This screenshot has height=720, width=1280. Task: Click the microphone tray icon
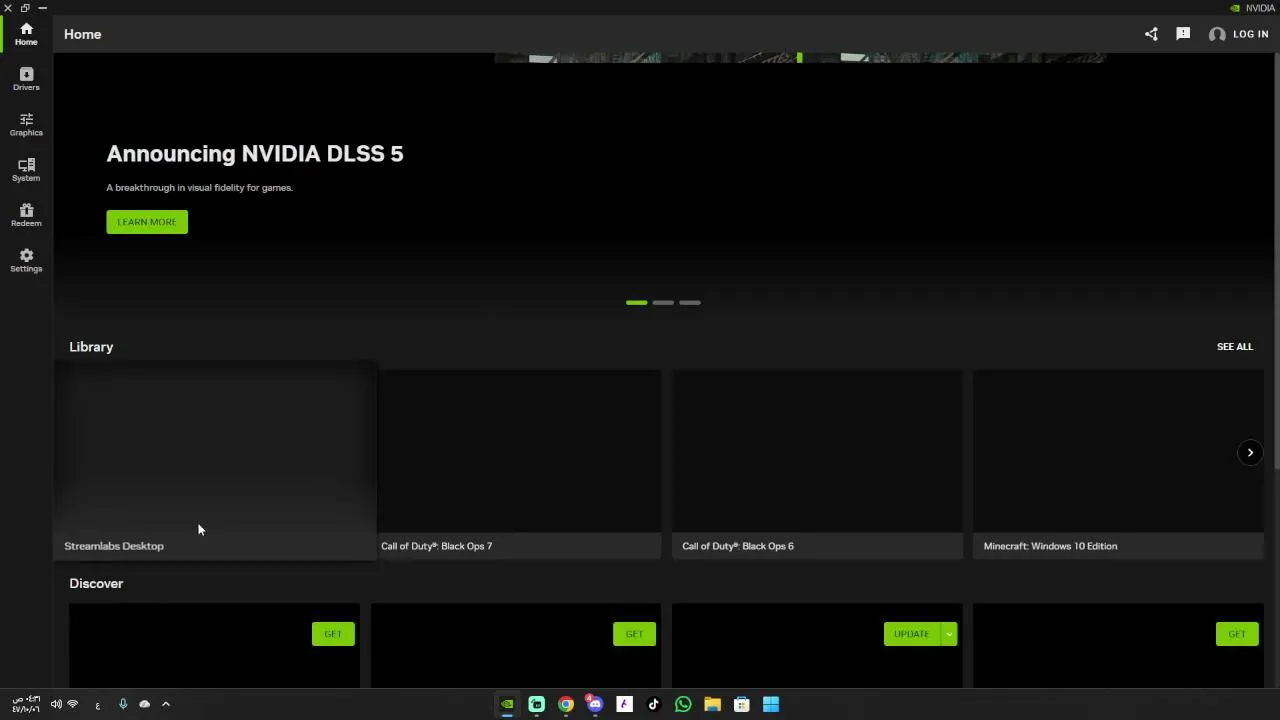[x=123, y=704]
